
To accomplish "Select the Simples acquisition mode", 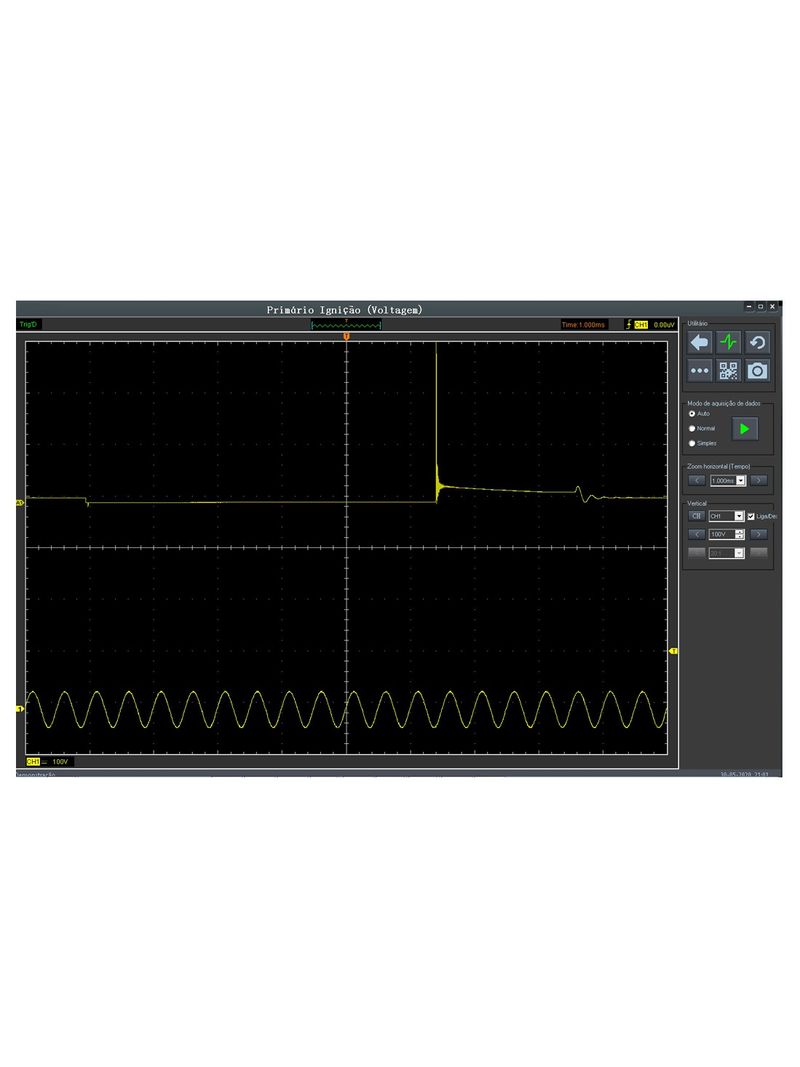I will (x=692, y=443).
